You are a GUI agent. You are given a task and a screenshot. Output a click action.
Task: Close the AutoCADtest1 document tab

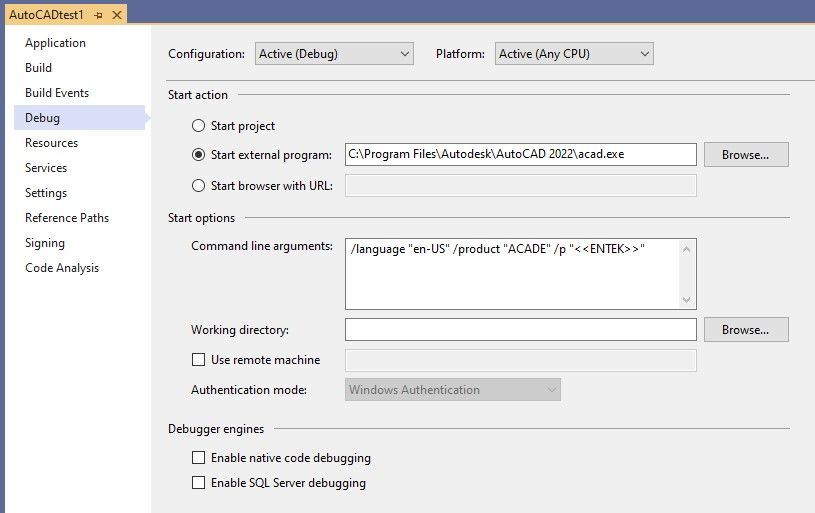coord(116,16)
